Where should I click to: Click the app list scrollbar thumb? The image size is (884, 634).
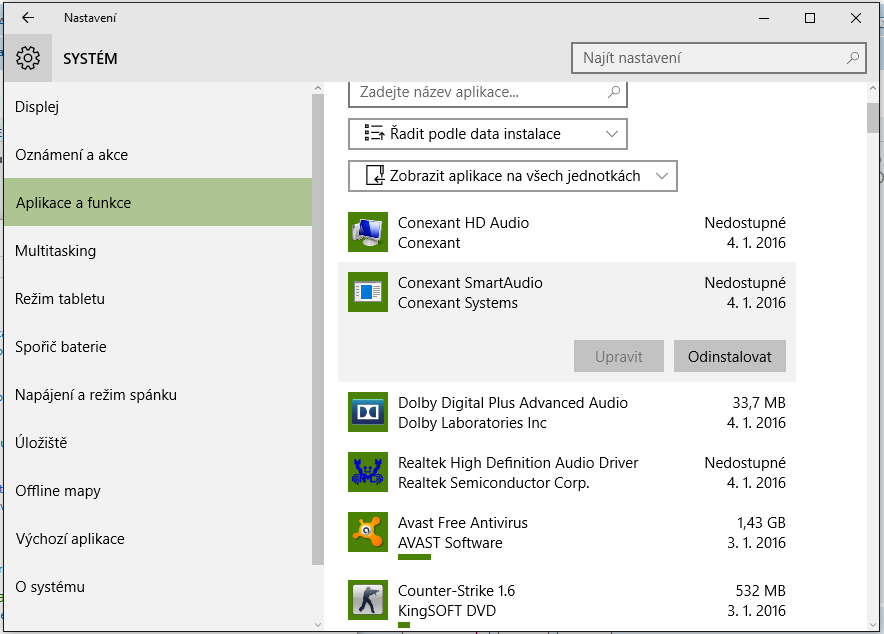pos(873,117)
